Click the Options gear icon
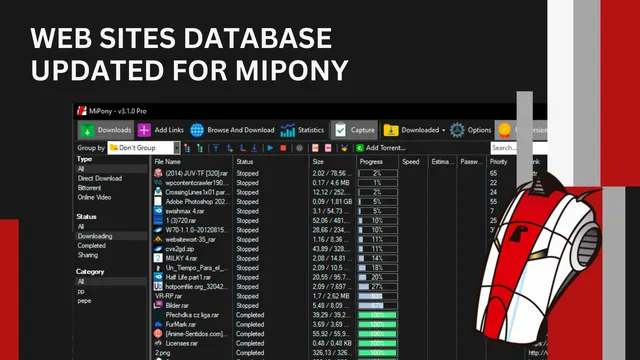Viewport: 640px width, 360px height. pos(457,130)
